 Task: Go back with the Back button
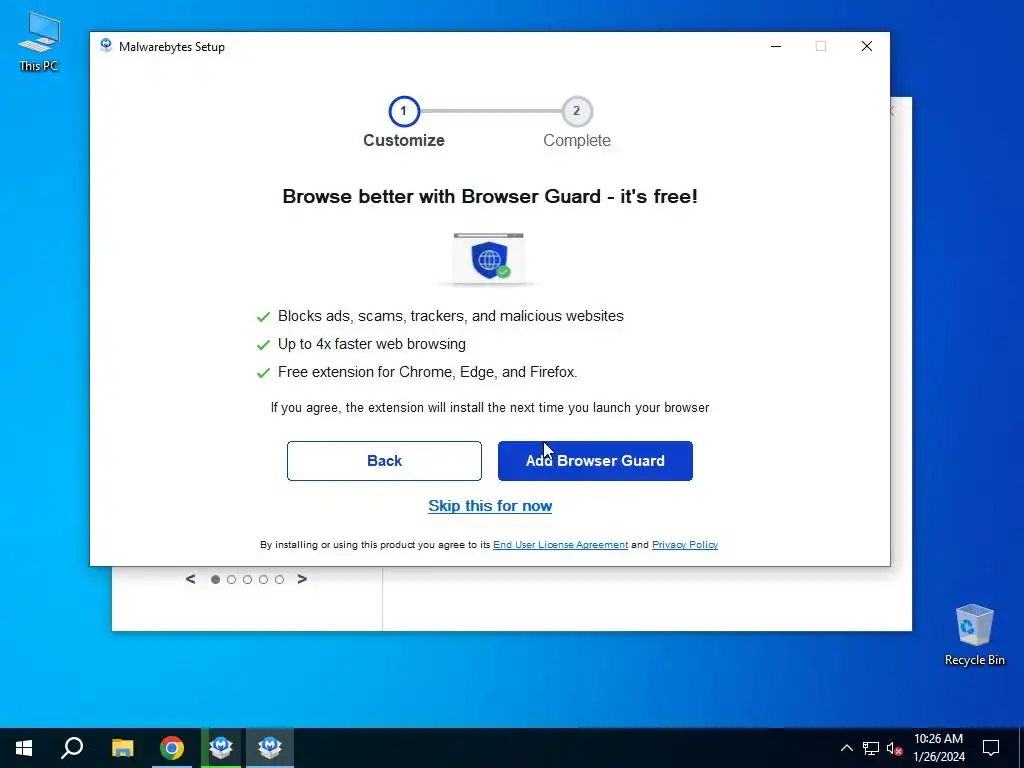(x=384, y=461)
